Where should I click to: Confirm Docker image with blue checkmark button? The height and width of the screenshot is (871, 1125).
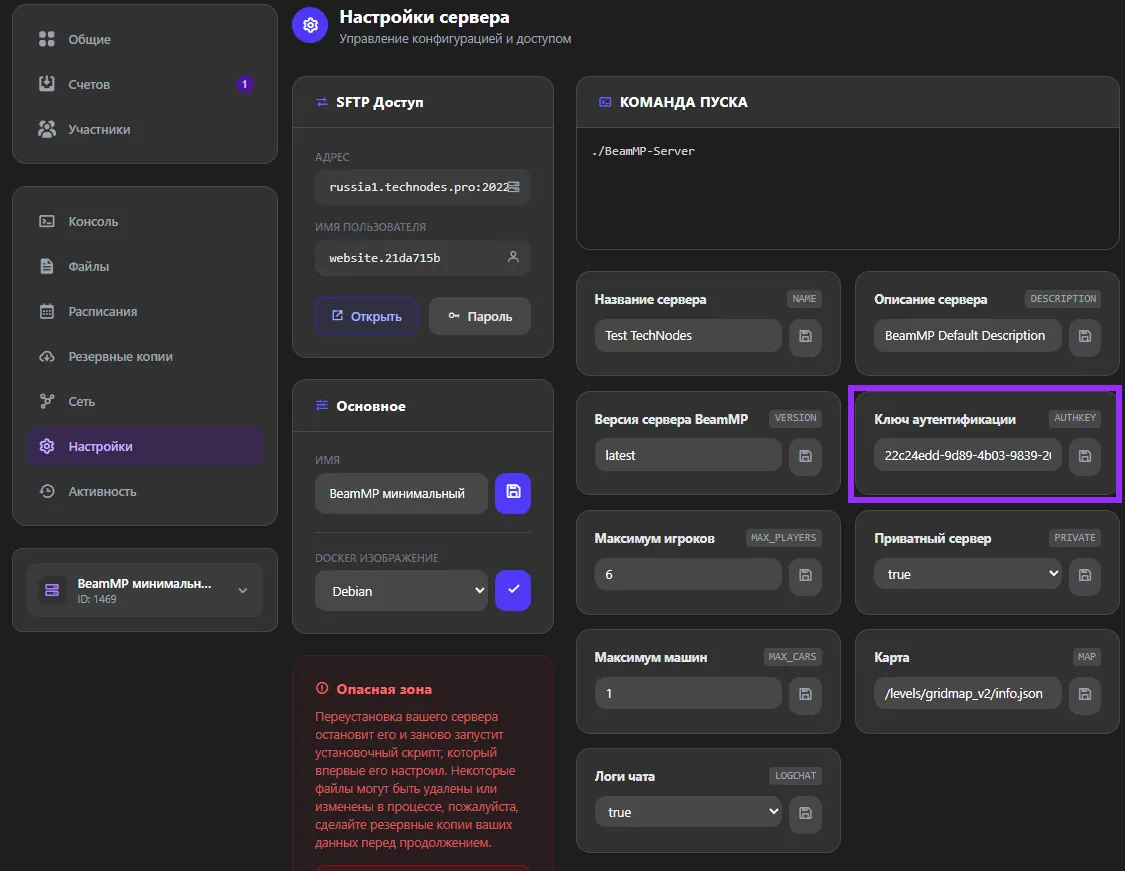click(513, 590)
